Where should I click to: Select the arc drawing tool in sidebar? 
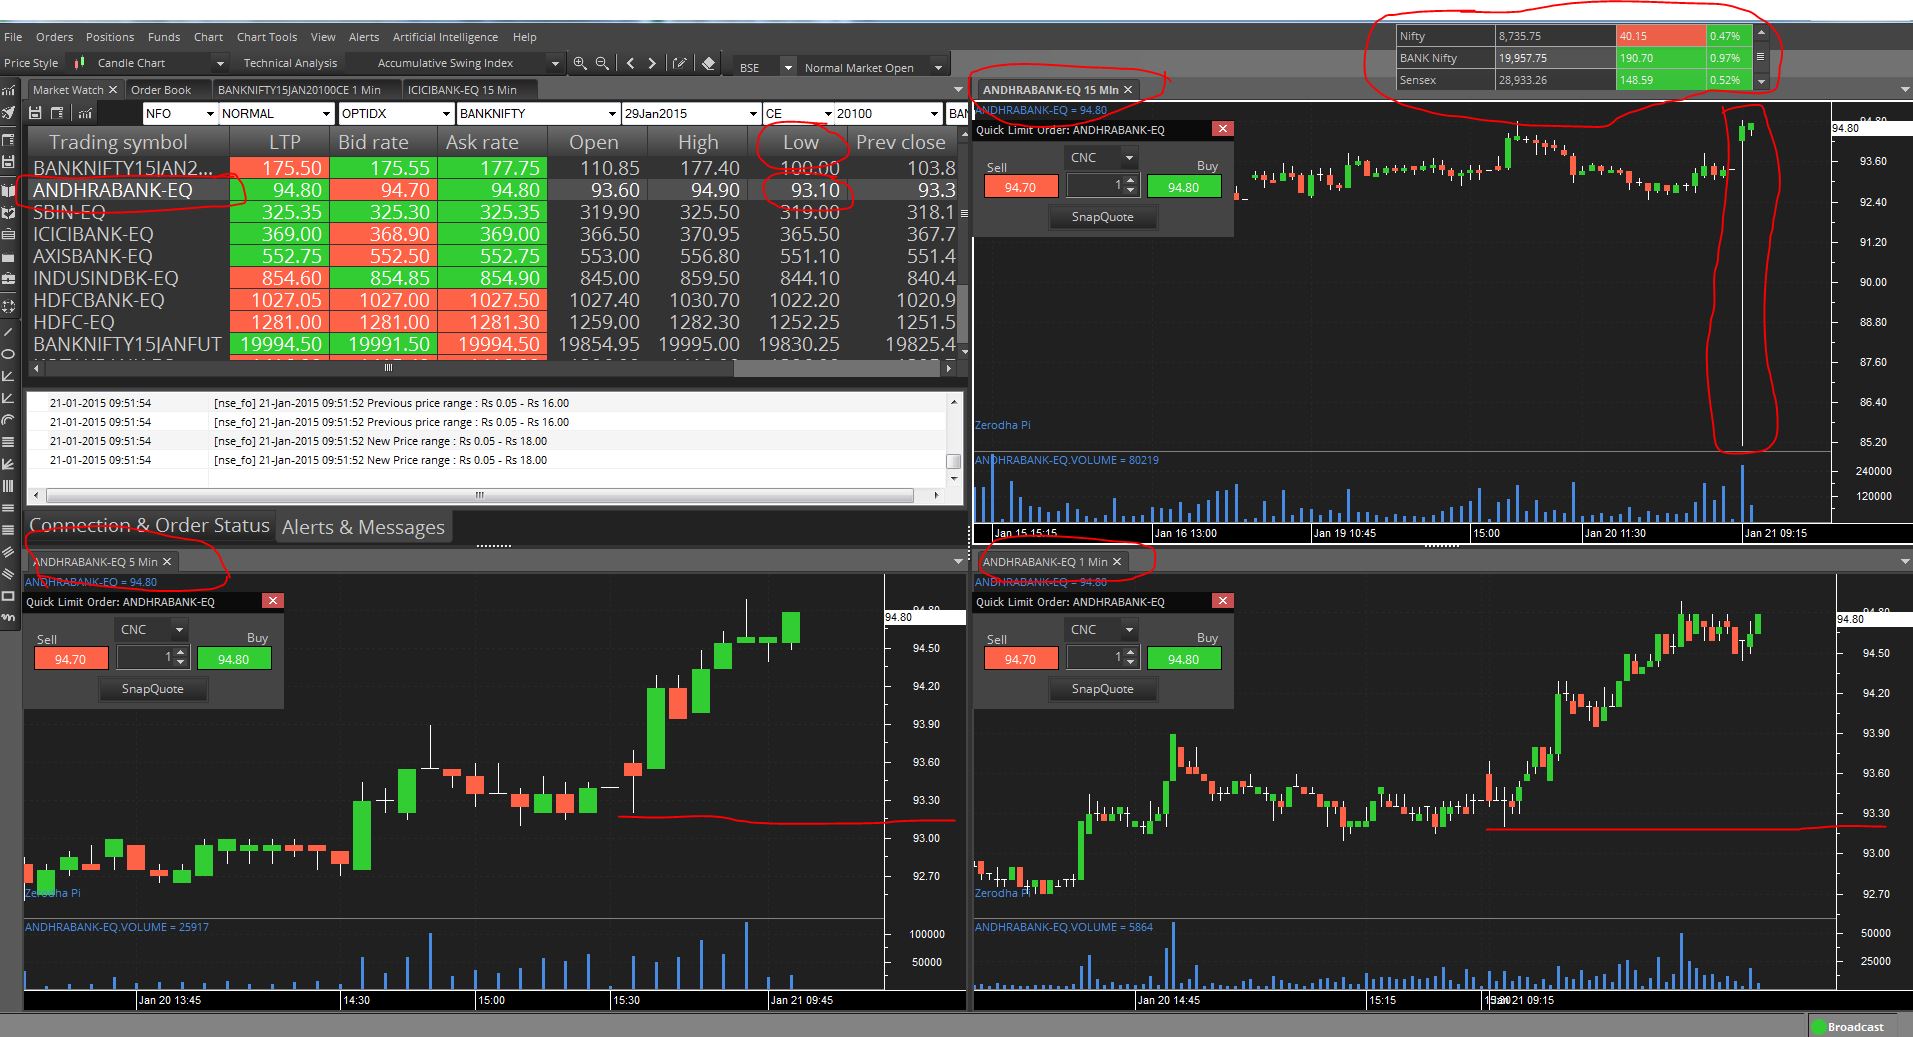pyautogui.click(x=8, y=420)
